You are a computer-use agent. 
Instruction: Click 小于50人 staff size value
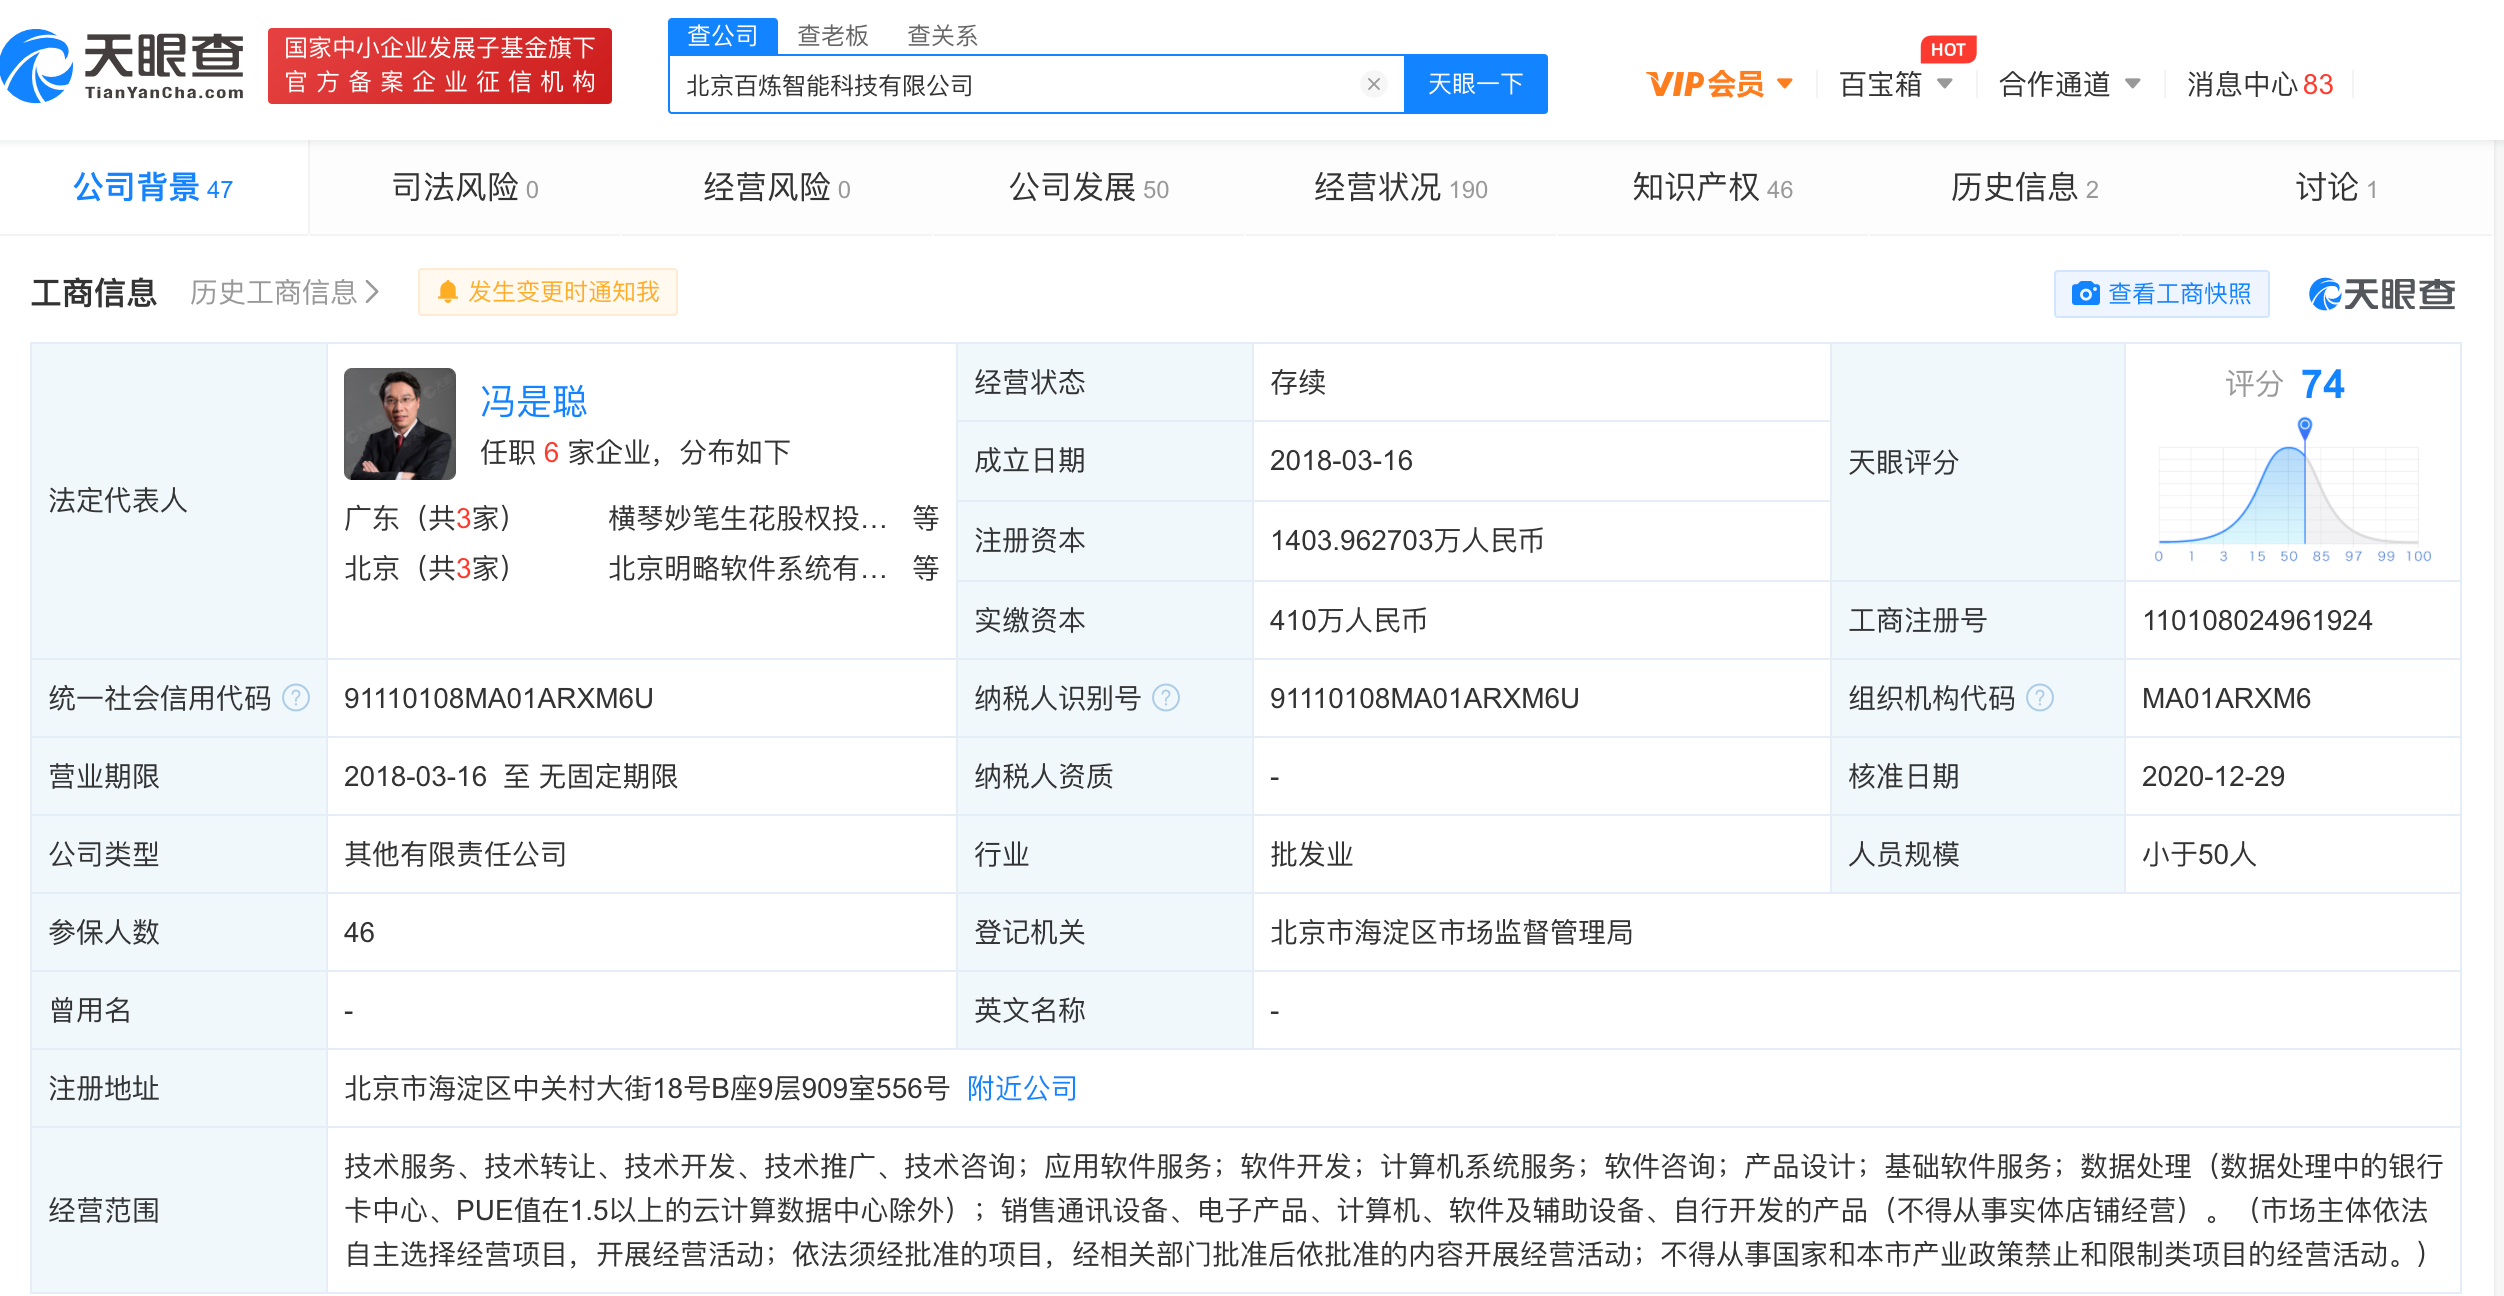2199,854
